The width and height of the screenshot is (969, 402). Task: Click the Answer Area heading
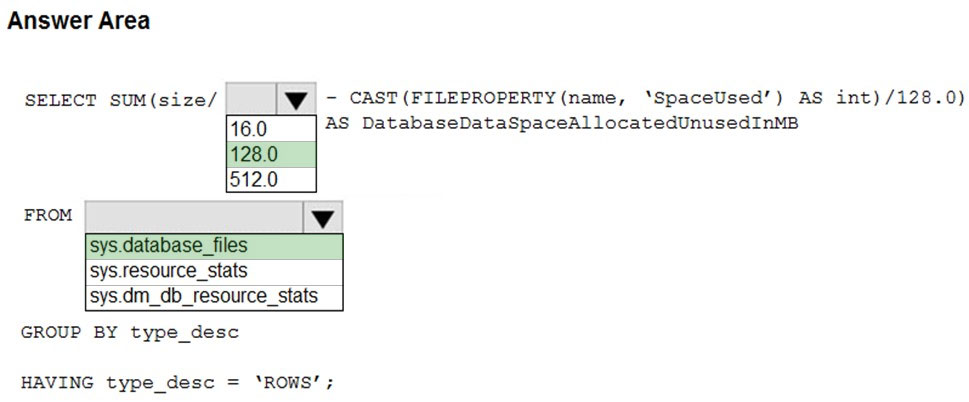click(78, 20)
